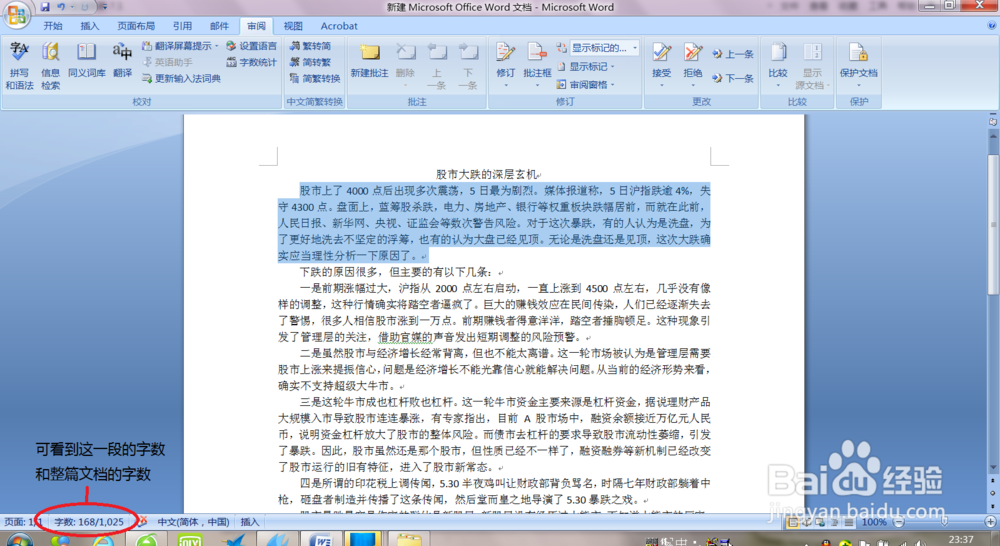The image size is (1000, 546).
Task: Toggle the 审阅窗格 reviewing pane
Action: [x=585, y=84]
